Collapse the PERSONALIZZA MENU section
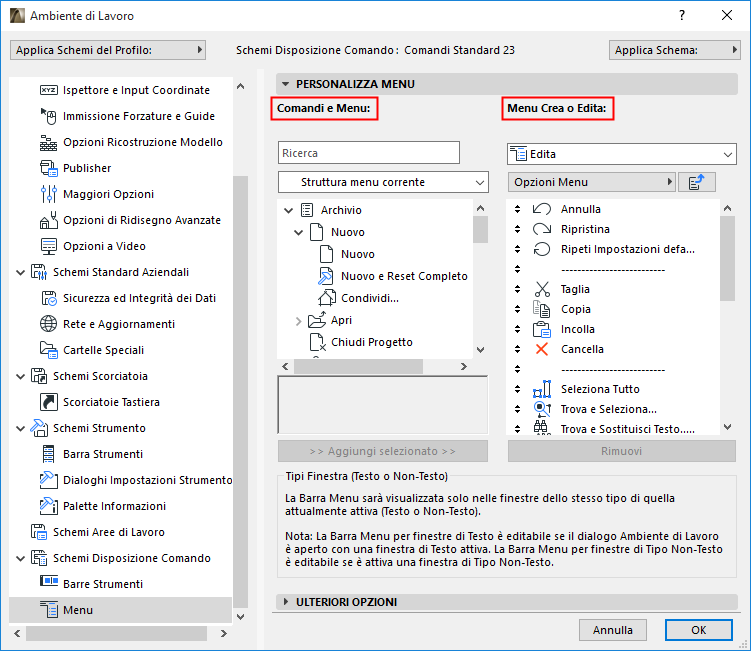The image size is (751, 651). click(x=285, y=84)
